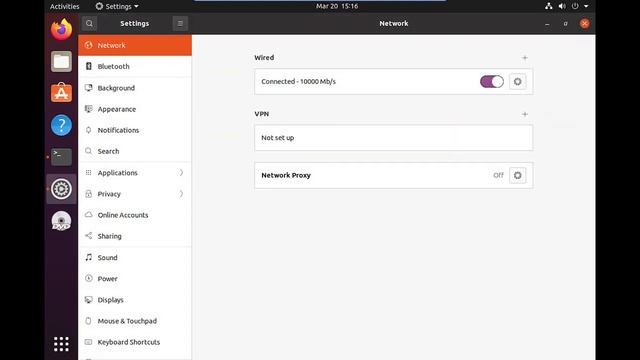The height and width of the screenshot is (360, 640).
Task: Open the Appearance settings panel
Action: coord(135,109)
